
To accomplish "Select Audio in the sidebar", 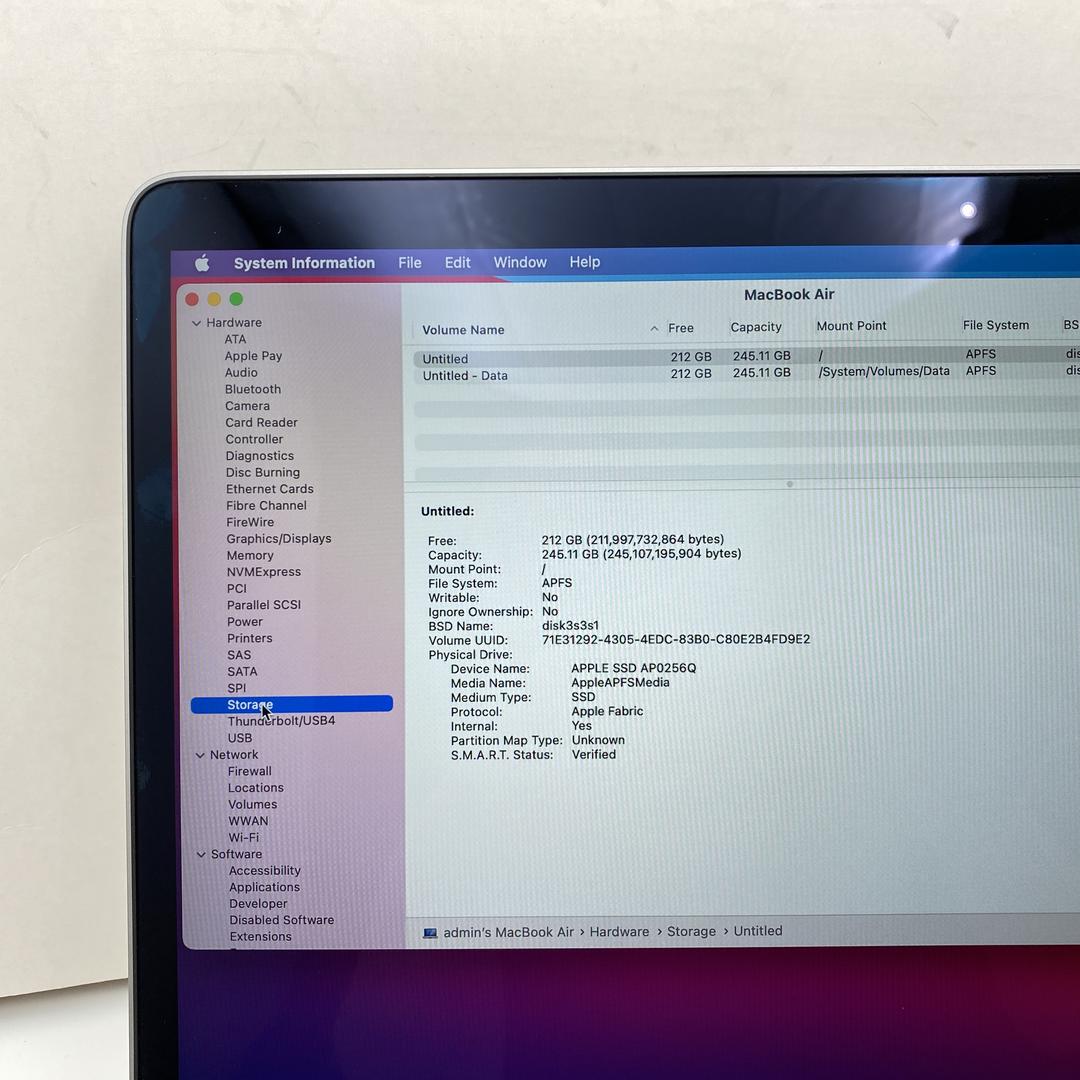I will click(241, 373).
